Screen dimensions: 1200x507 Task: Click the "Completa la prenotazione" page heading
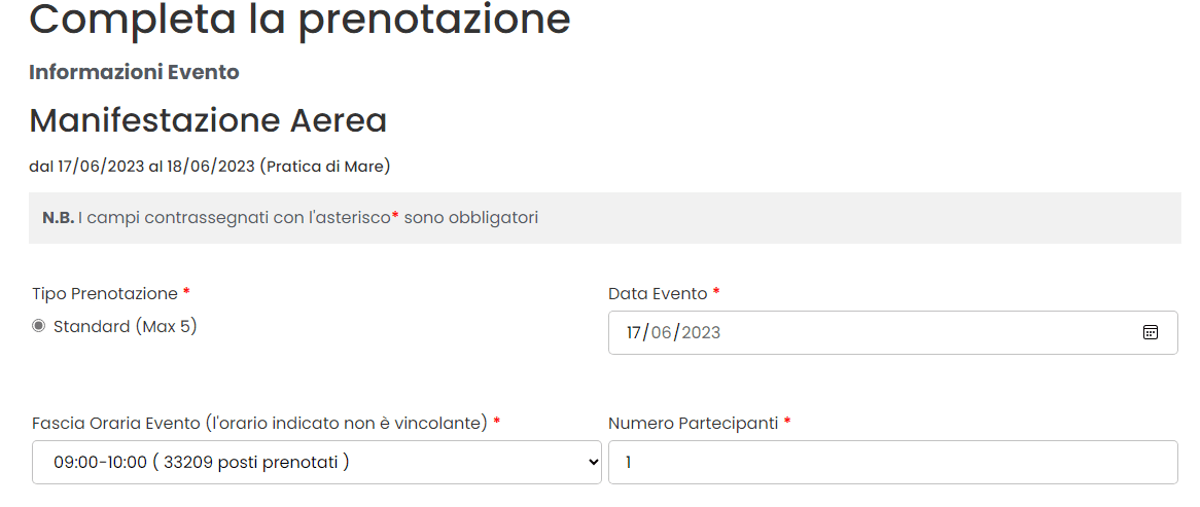pyautogui.click(x=300, y=20)
